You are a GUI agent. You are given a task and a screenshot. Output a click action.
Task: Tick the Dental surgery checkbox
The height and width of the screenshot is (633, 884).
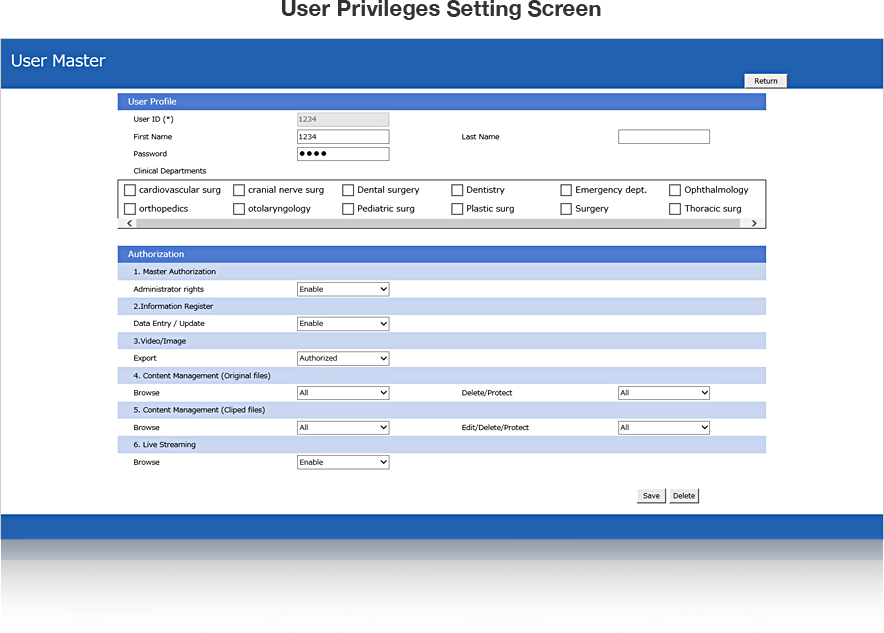coord(348,190)
